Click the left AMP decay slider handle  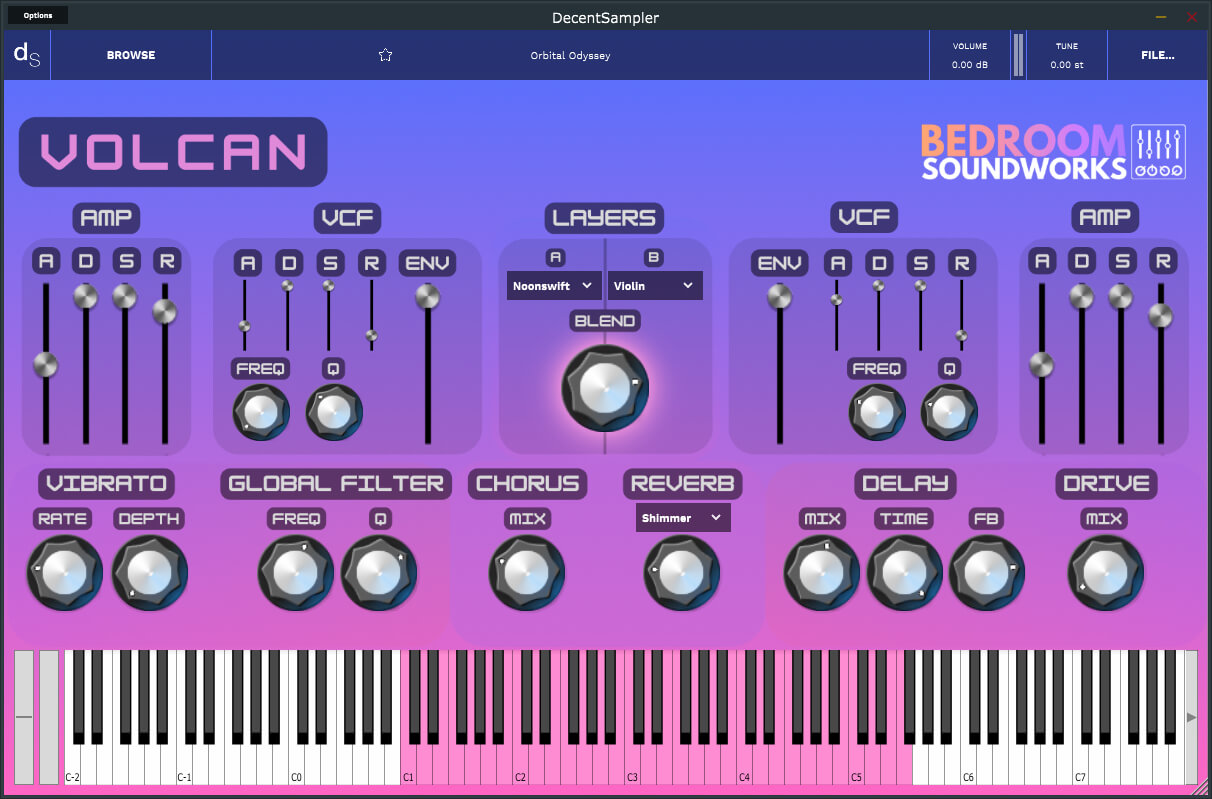coord(85,296)
